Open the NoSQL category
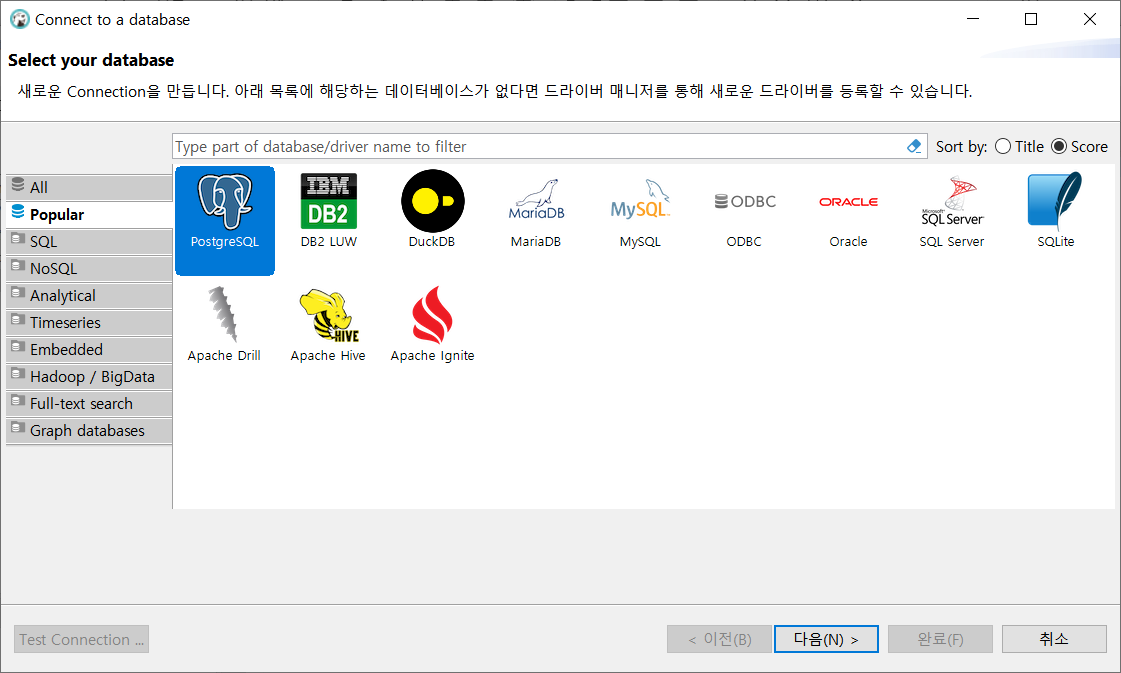The image size is (1121, 673). click(x=89, y=269)
